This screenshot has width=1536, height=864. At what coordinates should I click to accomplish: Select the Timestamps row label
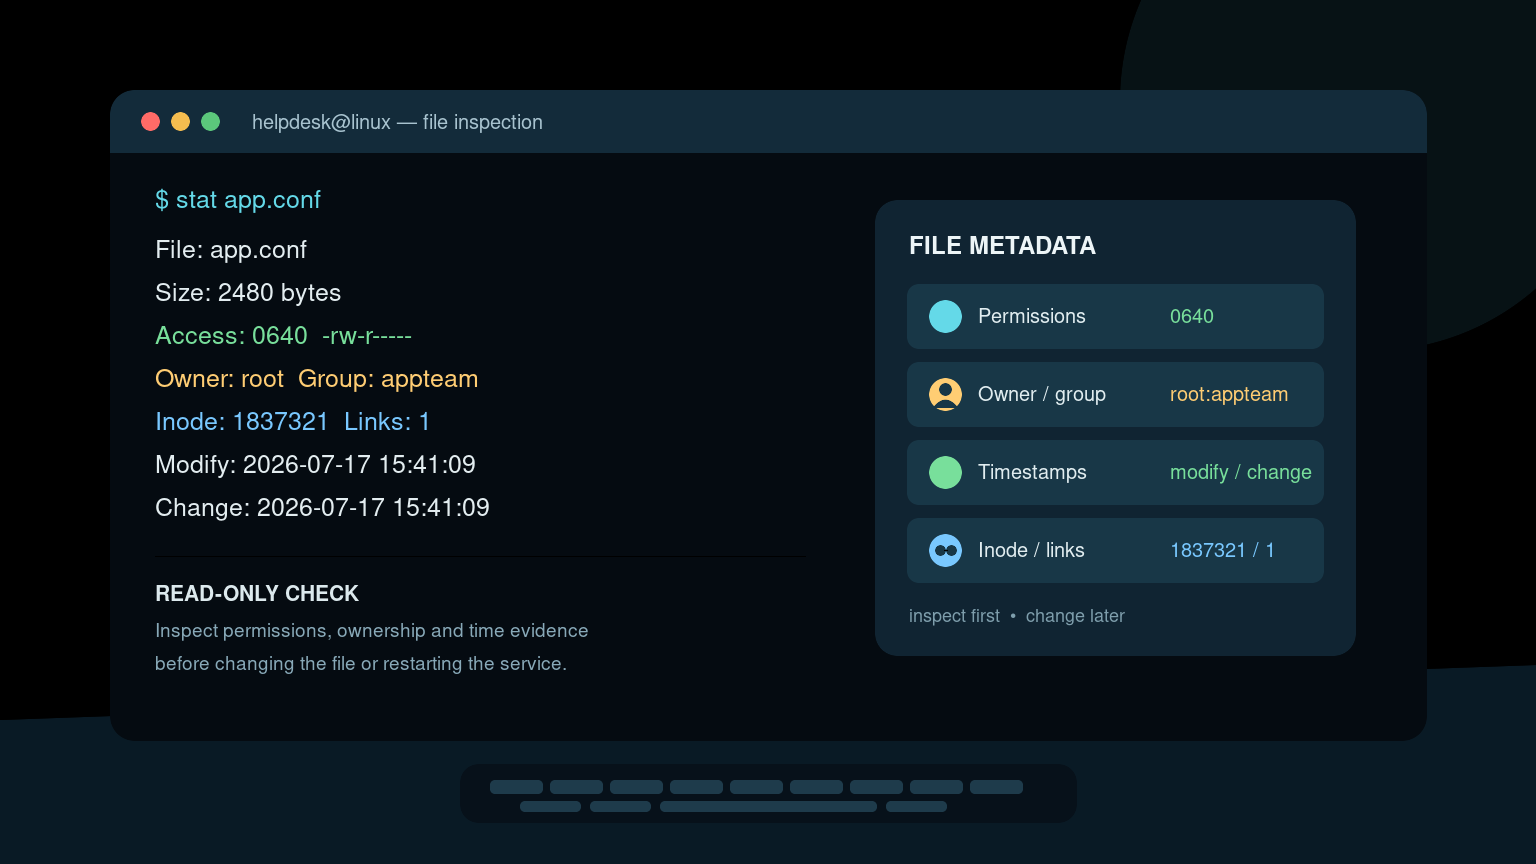pos(1032,472)
